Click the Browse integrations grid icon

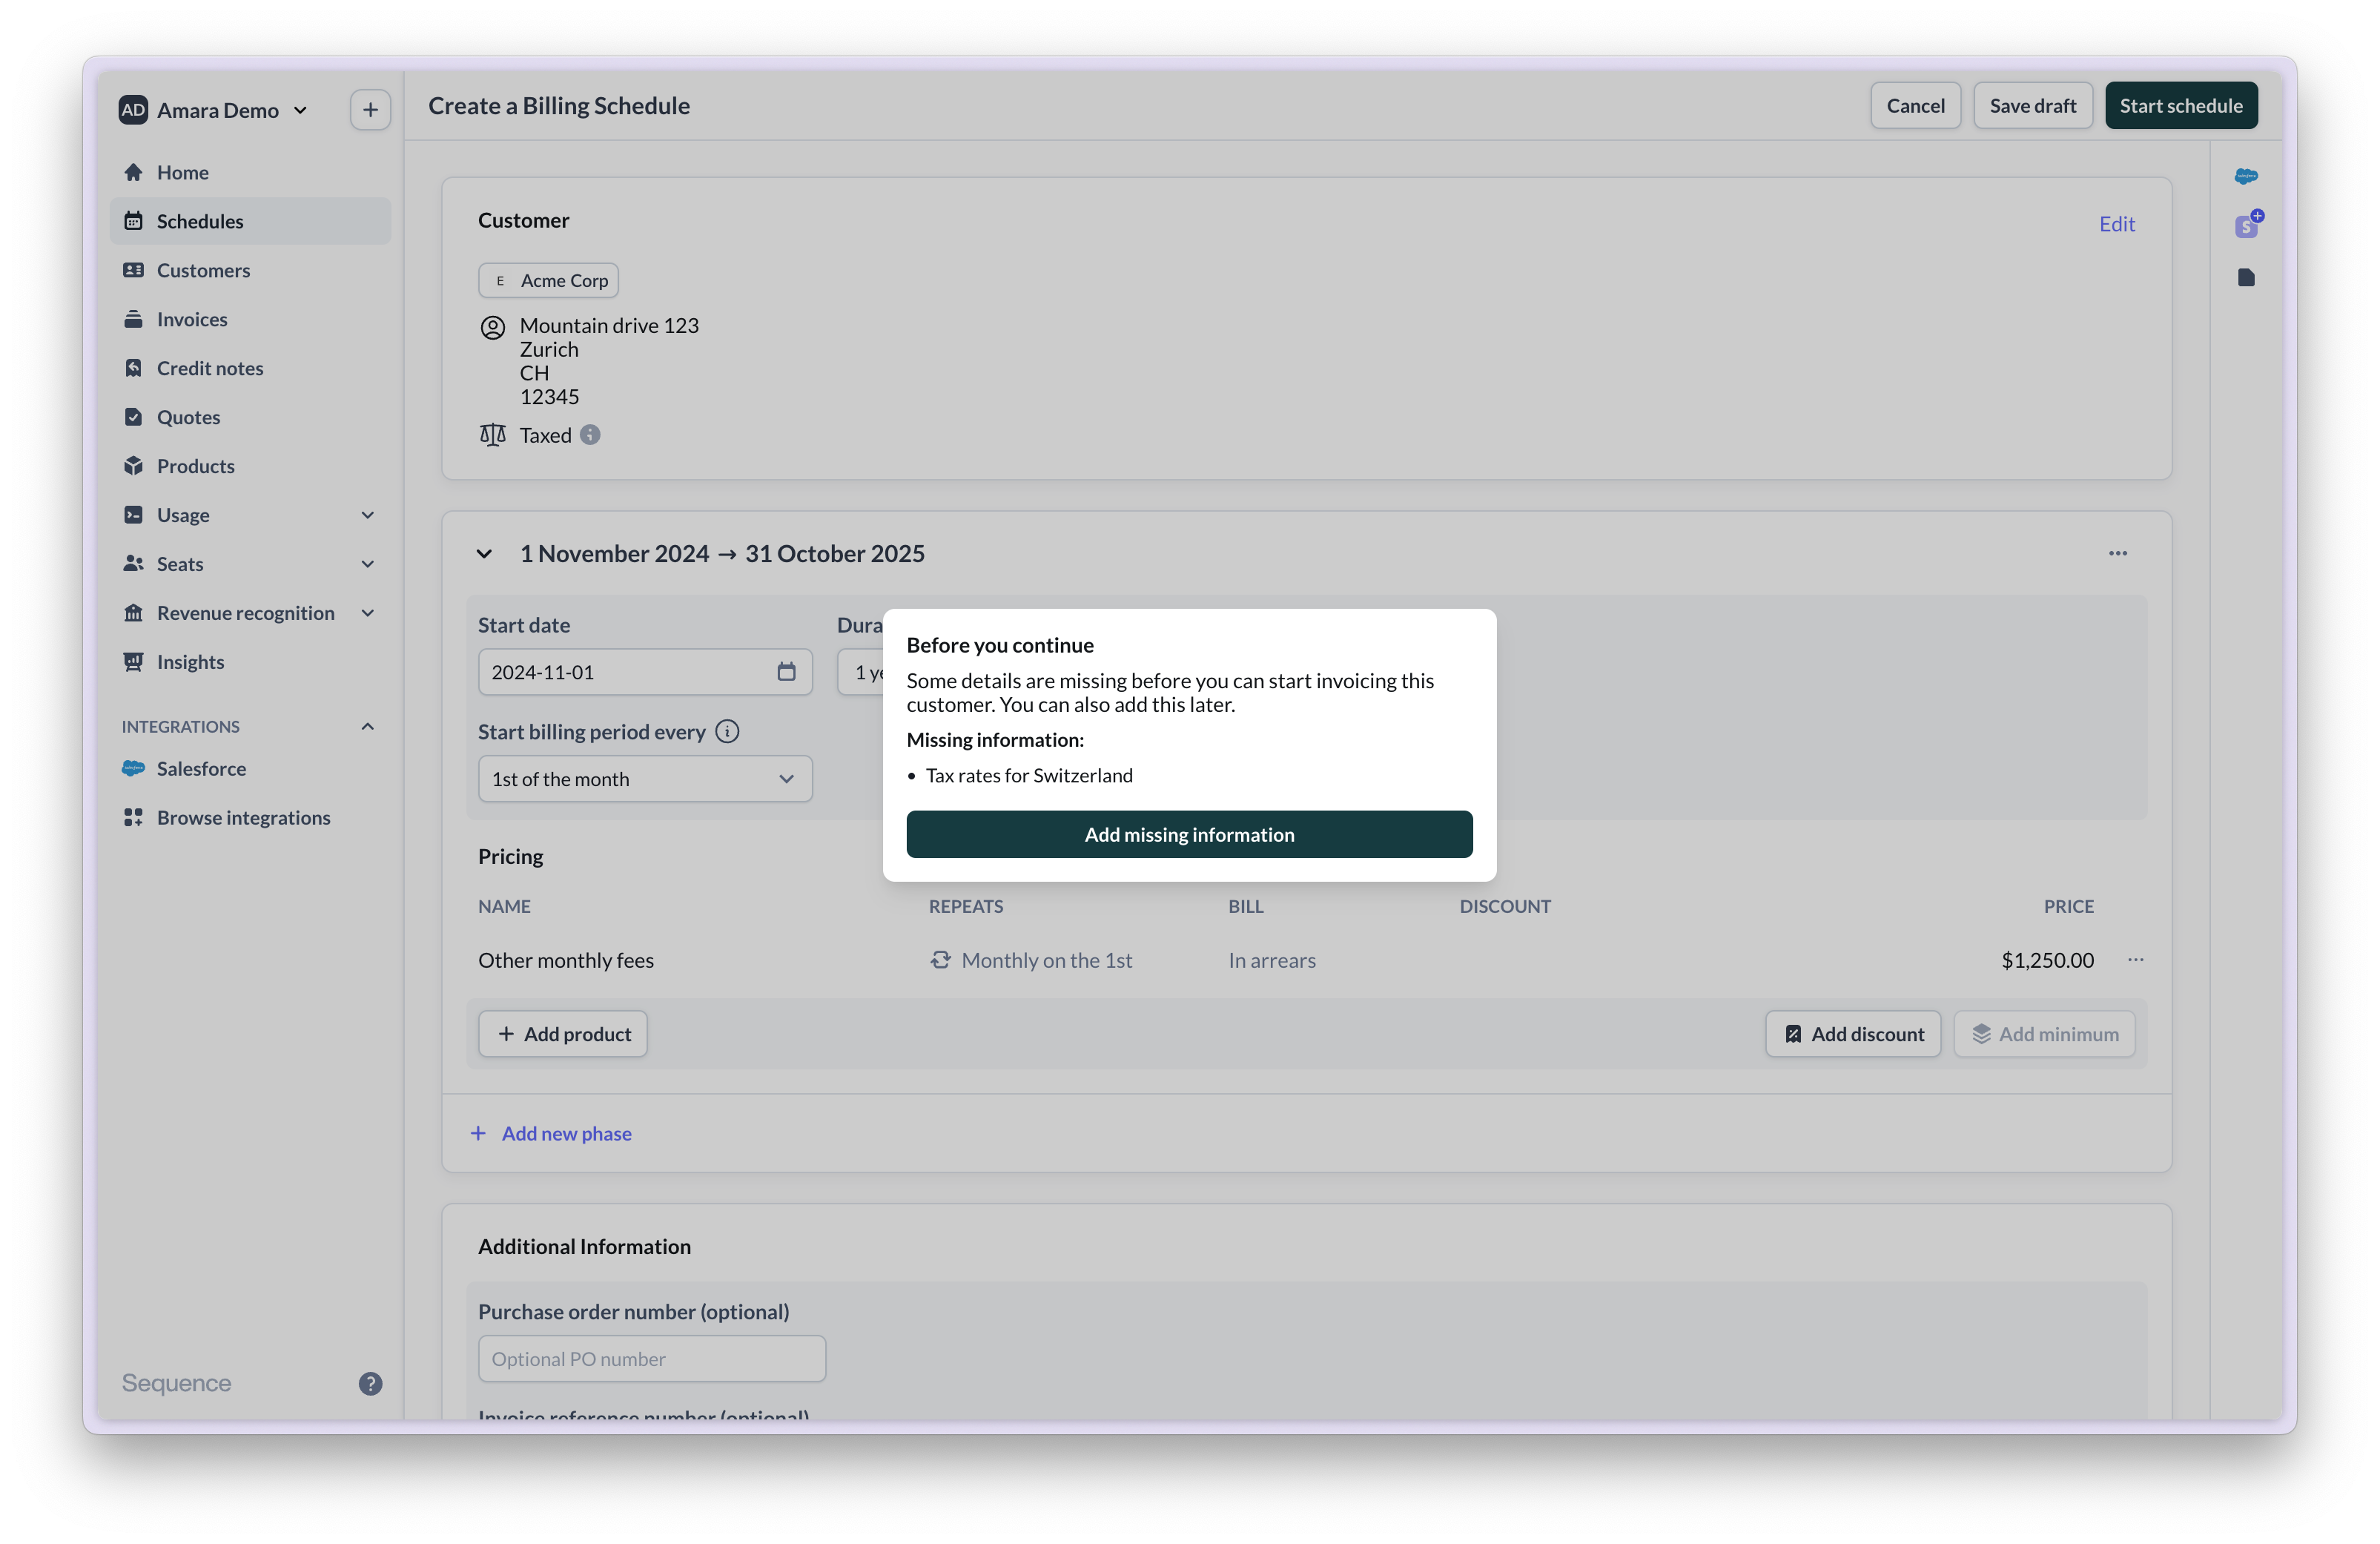pyautogui.click(x=133, y=817)
